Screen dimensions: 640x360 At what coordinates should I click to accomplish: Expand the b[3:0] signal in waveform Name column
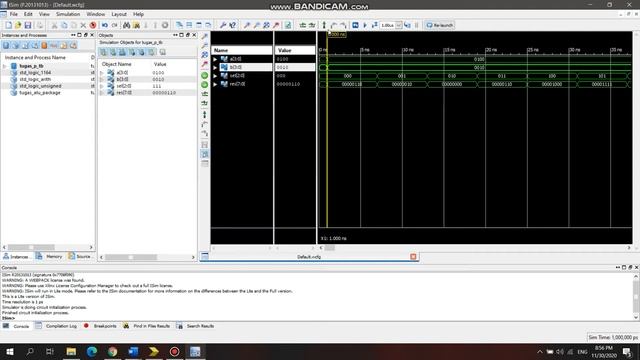[x=215, y=67]
